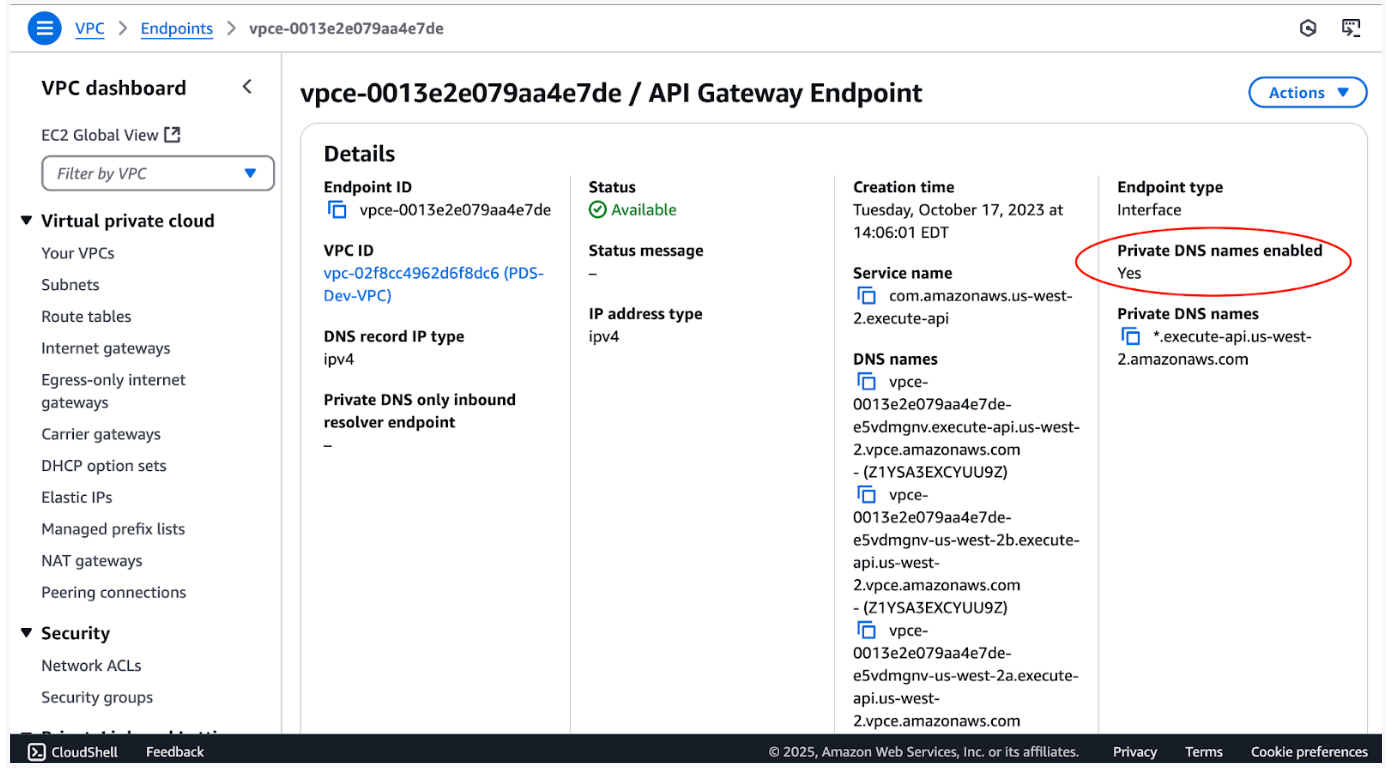The width and height of the screenshot is (1386, 768).
Task: Navigate to Your VPCs
Action: [78, 253]
